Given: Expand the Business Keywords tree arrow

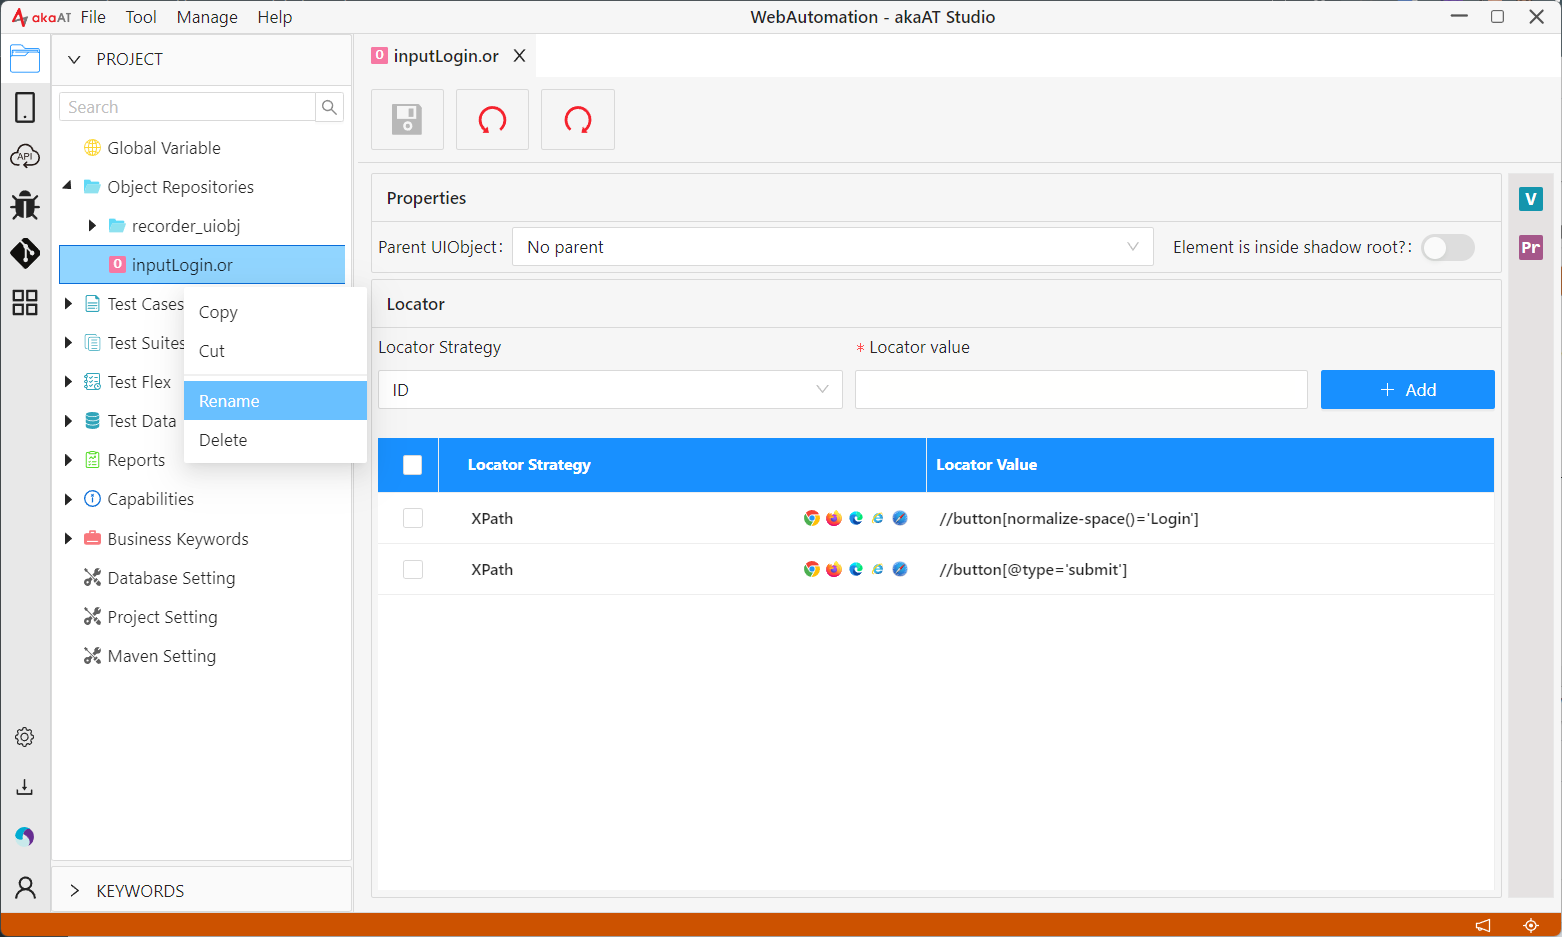Looking at the screenshot, I should click(68, 539).
